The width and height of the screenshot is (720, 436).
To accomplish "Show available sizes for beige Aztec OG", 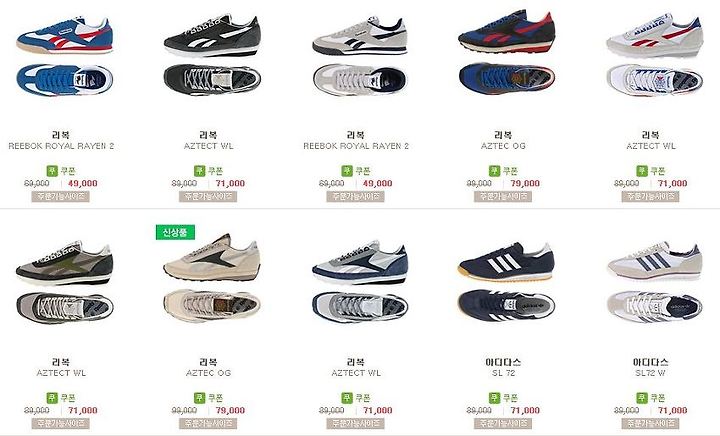I will [x=208, y=423].
